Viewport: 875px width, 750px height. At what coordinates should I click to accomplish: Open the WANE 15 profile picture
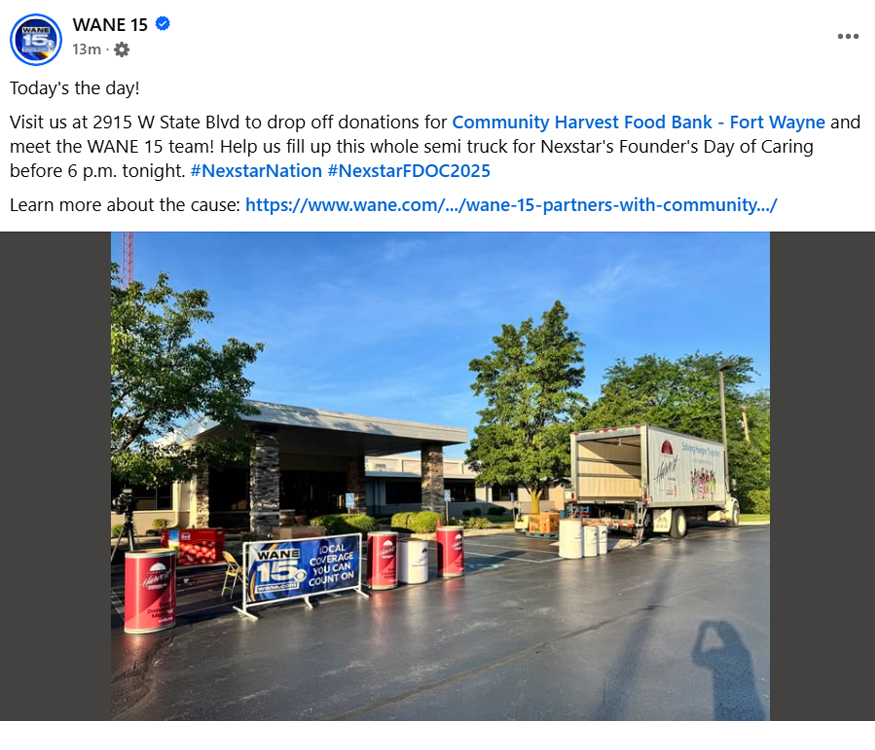coord(36,40)
